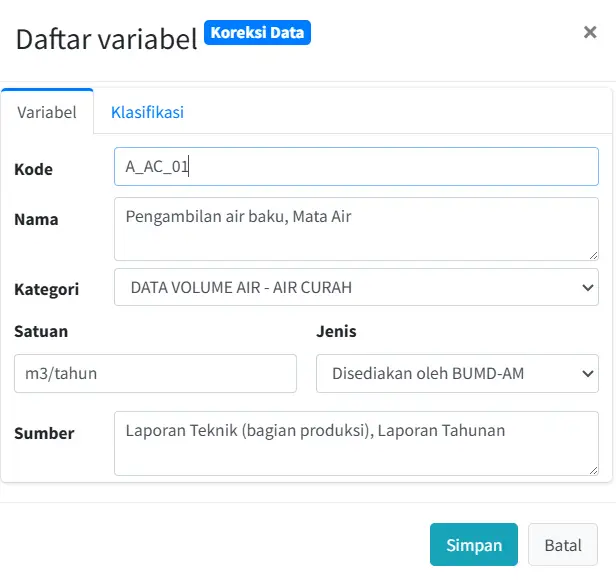Screen dimensions: 616x582
Task: Focus the Kode field containing A_AC_01
Action: tap(356, 167)
